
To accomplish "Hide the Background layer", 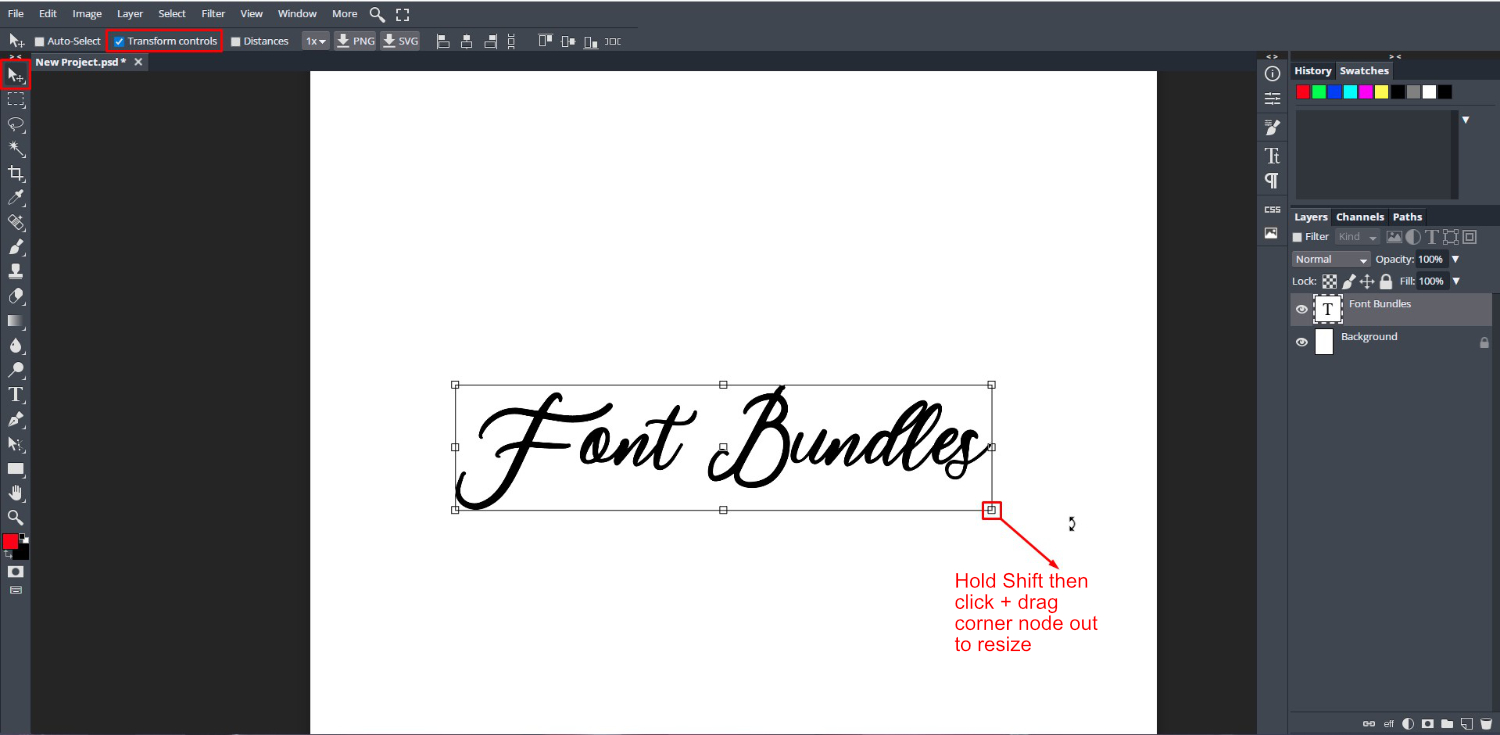I will [1301, 342].
